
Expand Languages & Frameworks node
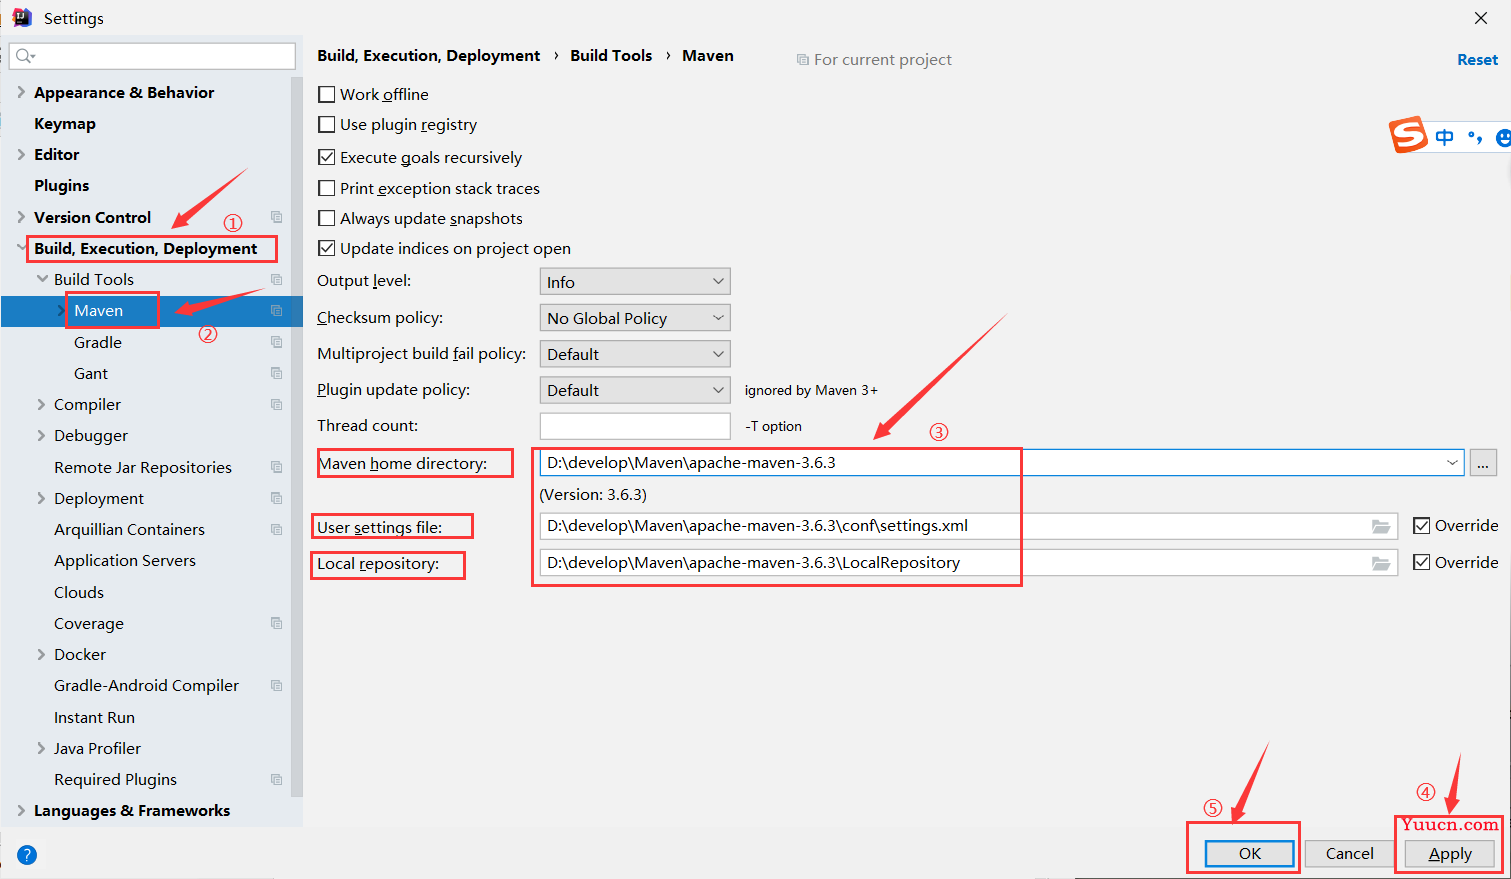pyautogui.click(x=21, y=810)
